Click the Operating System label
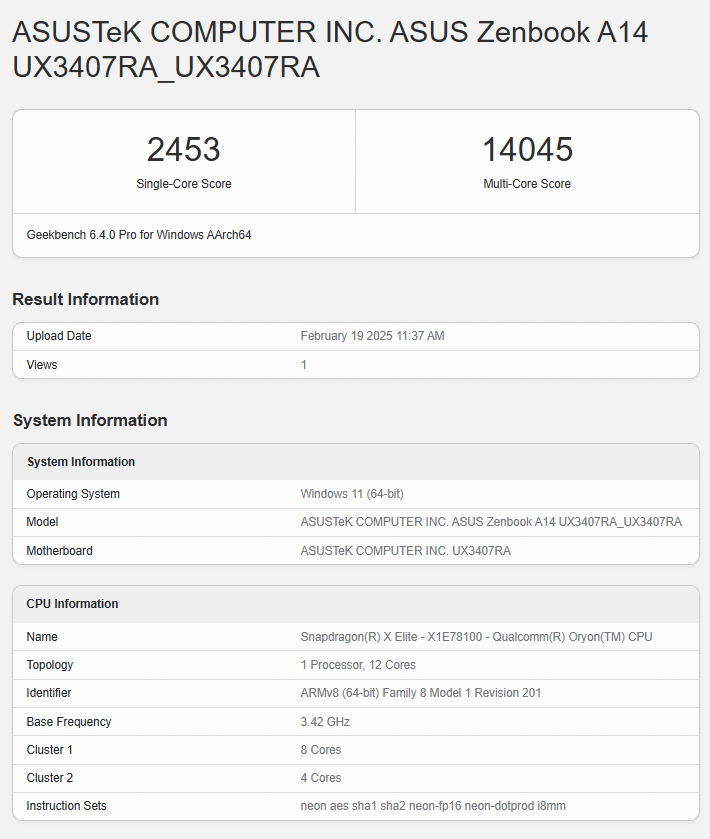The height and width of the screenshot is (839, 710). point(73,494)
